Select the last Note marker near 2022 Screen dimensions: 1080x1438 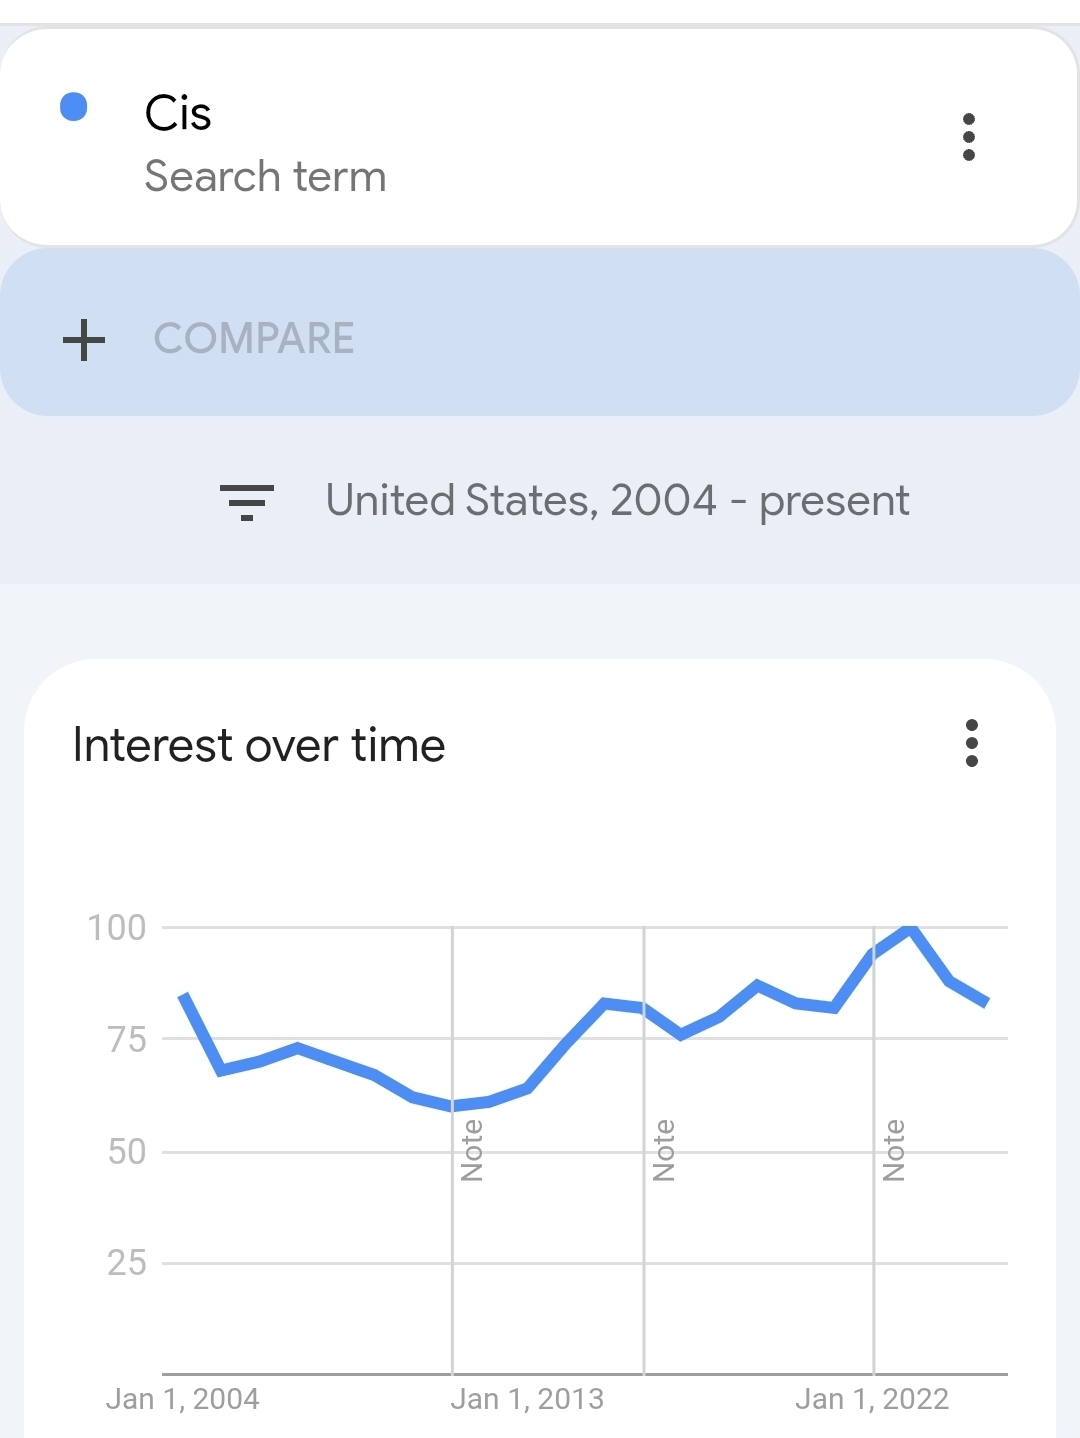coord(894,1150)
